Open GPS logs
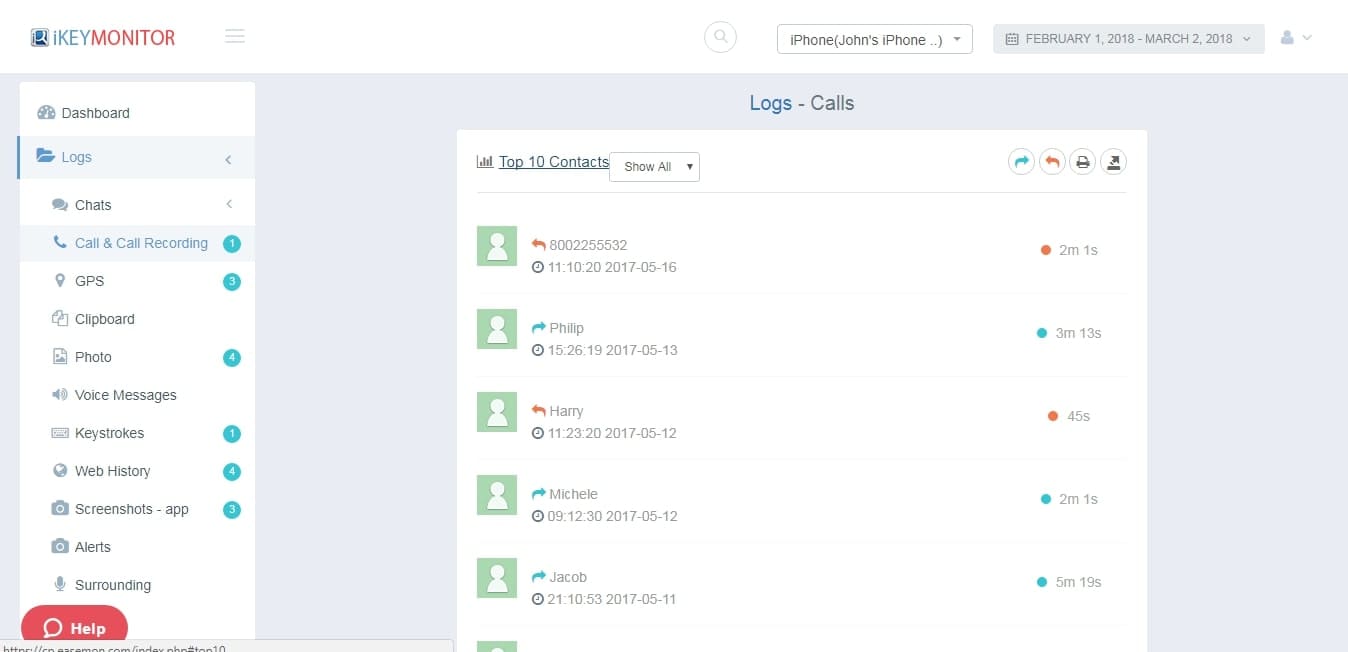 (x=89, y=281)
